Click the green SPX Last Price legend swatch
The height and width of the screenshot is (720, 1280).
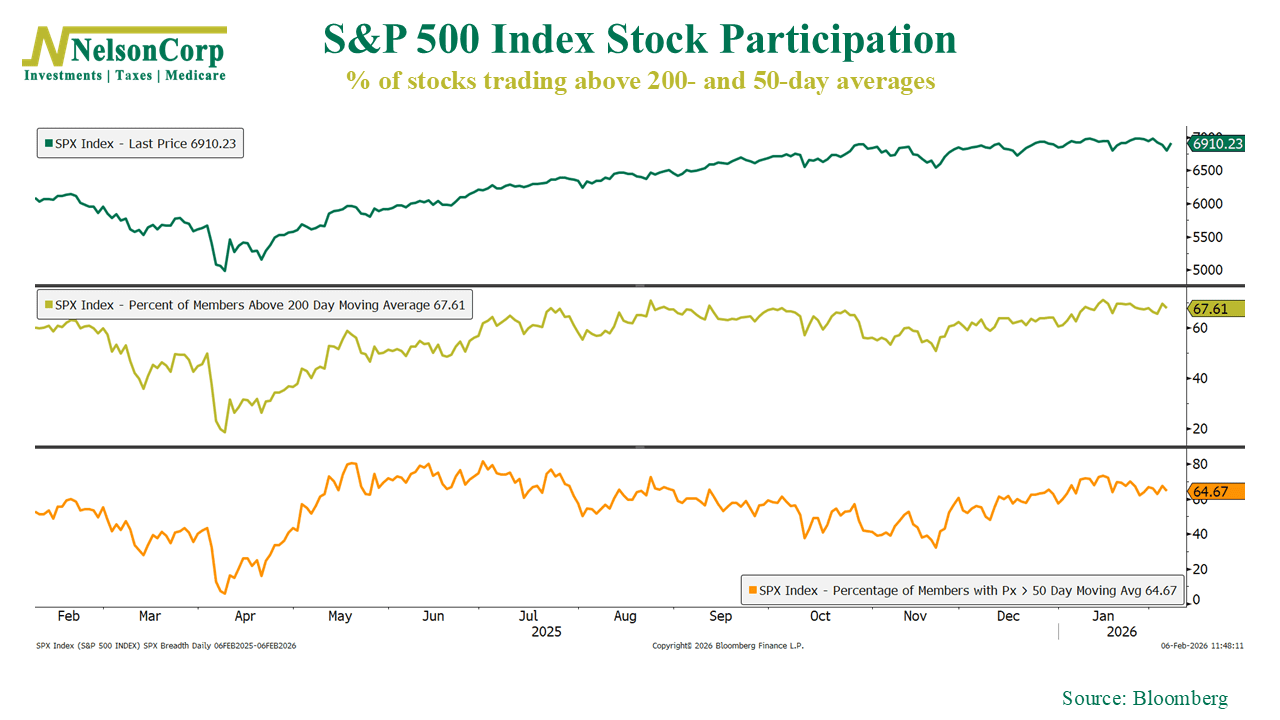(x=47, y=144)
